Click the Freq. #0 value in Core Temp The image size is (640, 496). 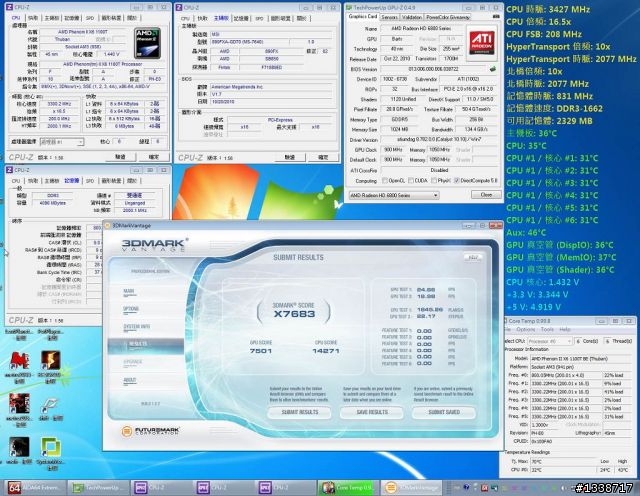pyautogui.click(x=566, y=375)
